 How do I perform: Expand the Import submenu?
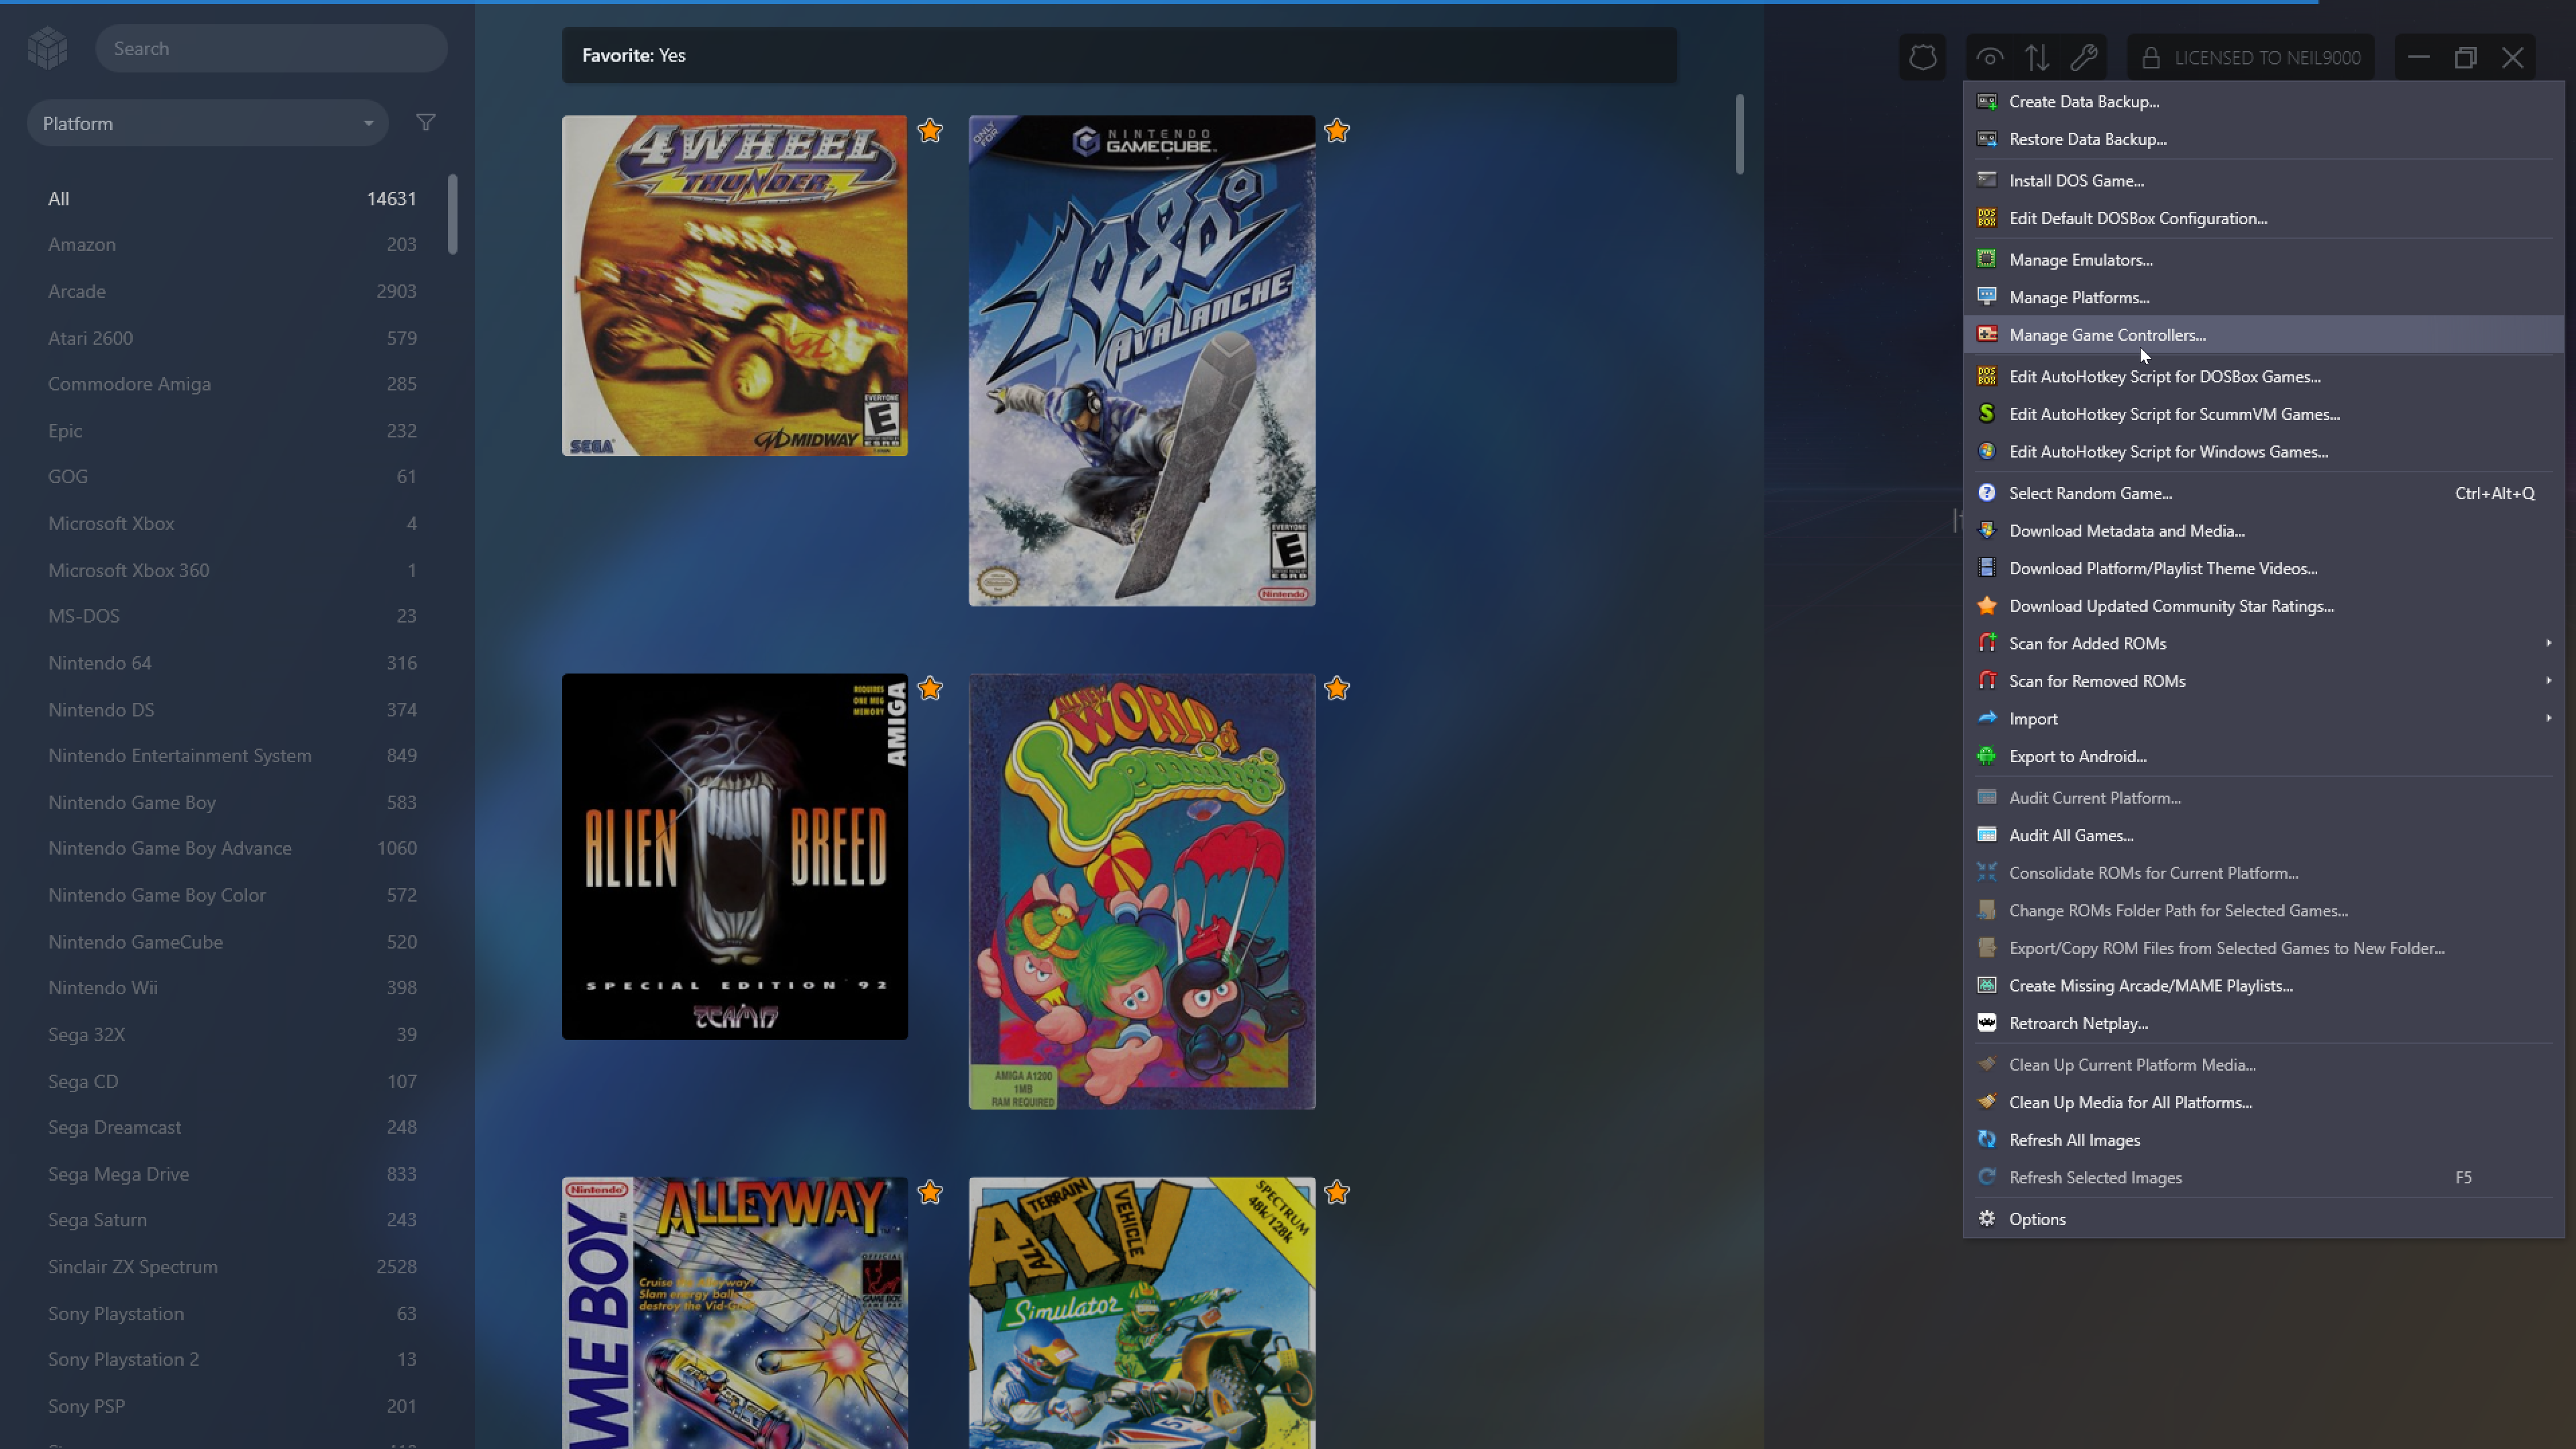coord(2264,719)
